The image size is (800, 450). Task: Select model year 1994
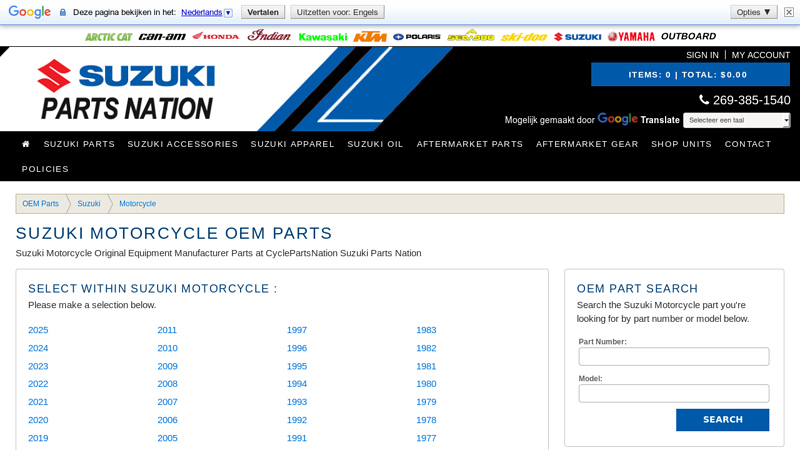point(297,384)
